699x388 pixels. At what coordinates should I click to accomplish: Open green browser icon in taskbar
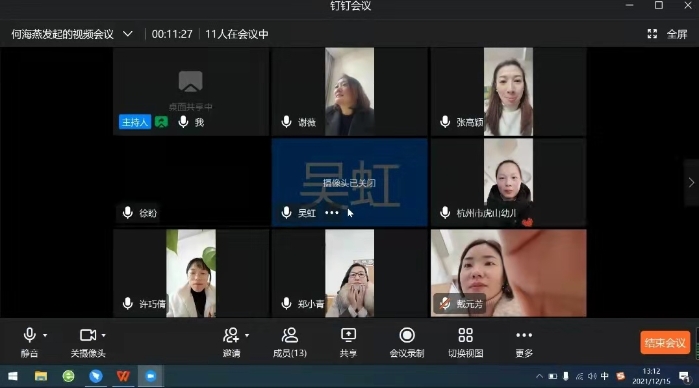point(68,376)
